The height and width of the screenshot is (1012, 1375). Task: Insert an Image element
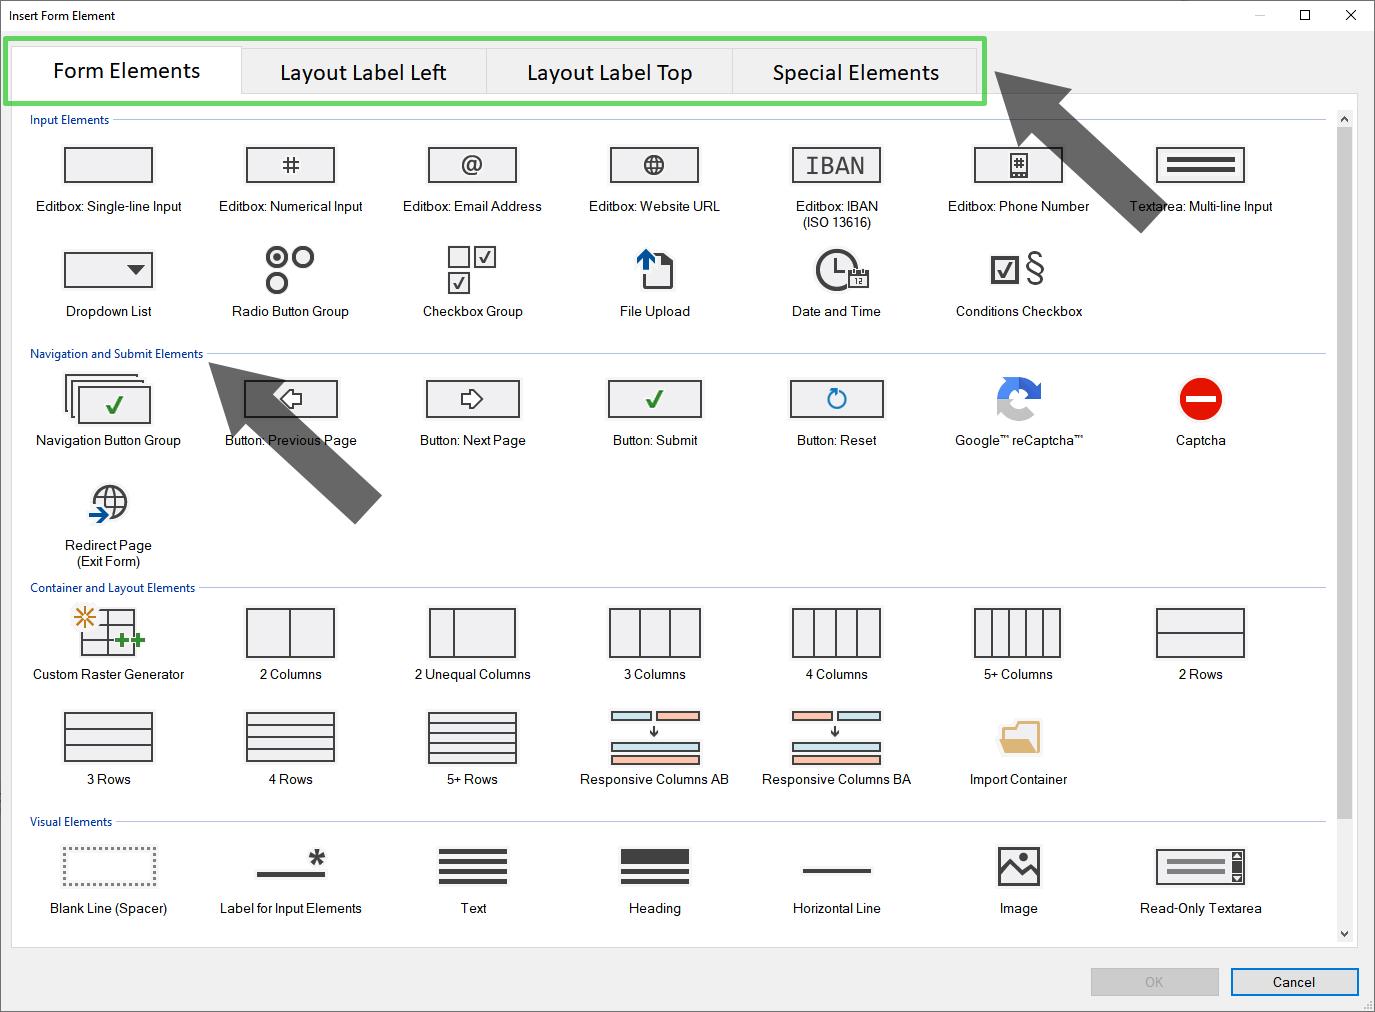pos(1018,880)
